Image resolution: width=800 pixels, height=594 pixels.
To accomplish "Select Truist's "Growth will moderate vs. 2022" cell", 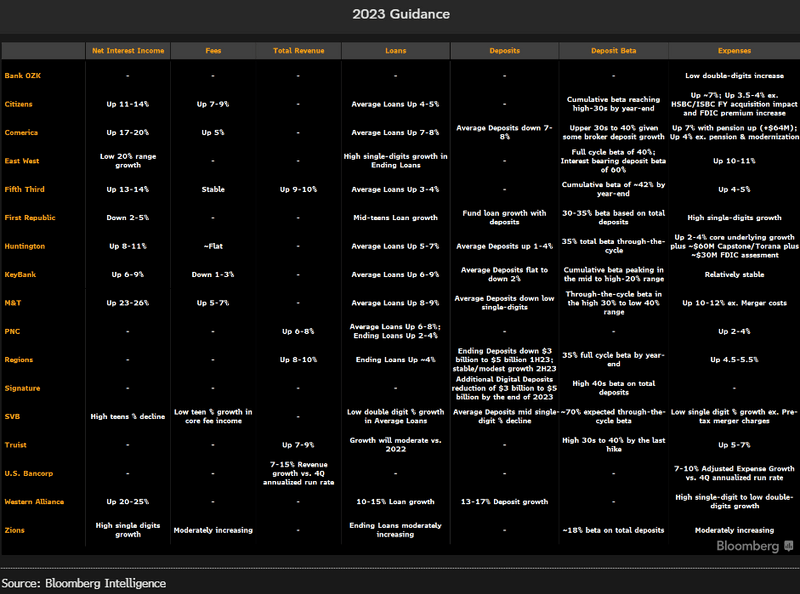I will point(395,444).
